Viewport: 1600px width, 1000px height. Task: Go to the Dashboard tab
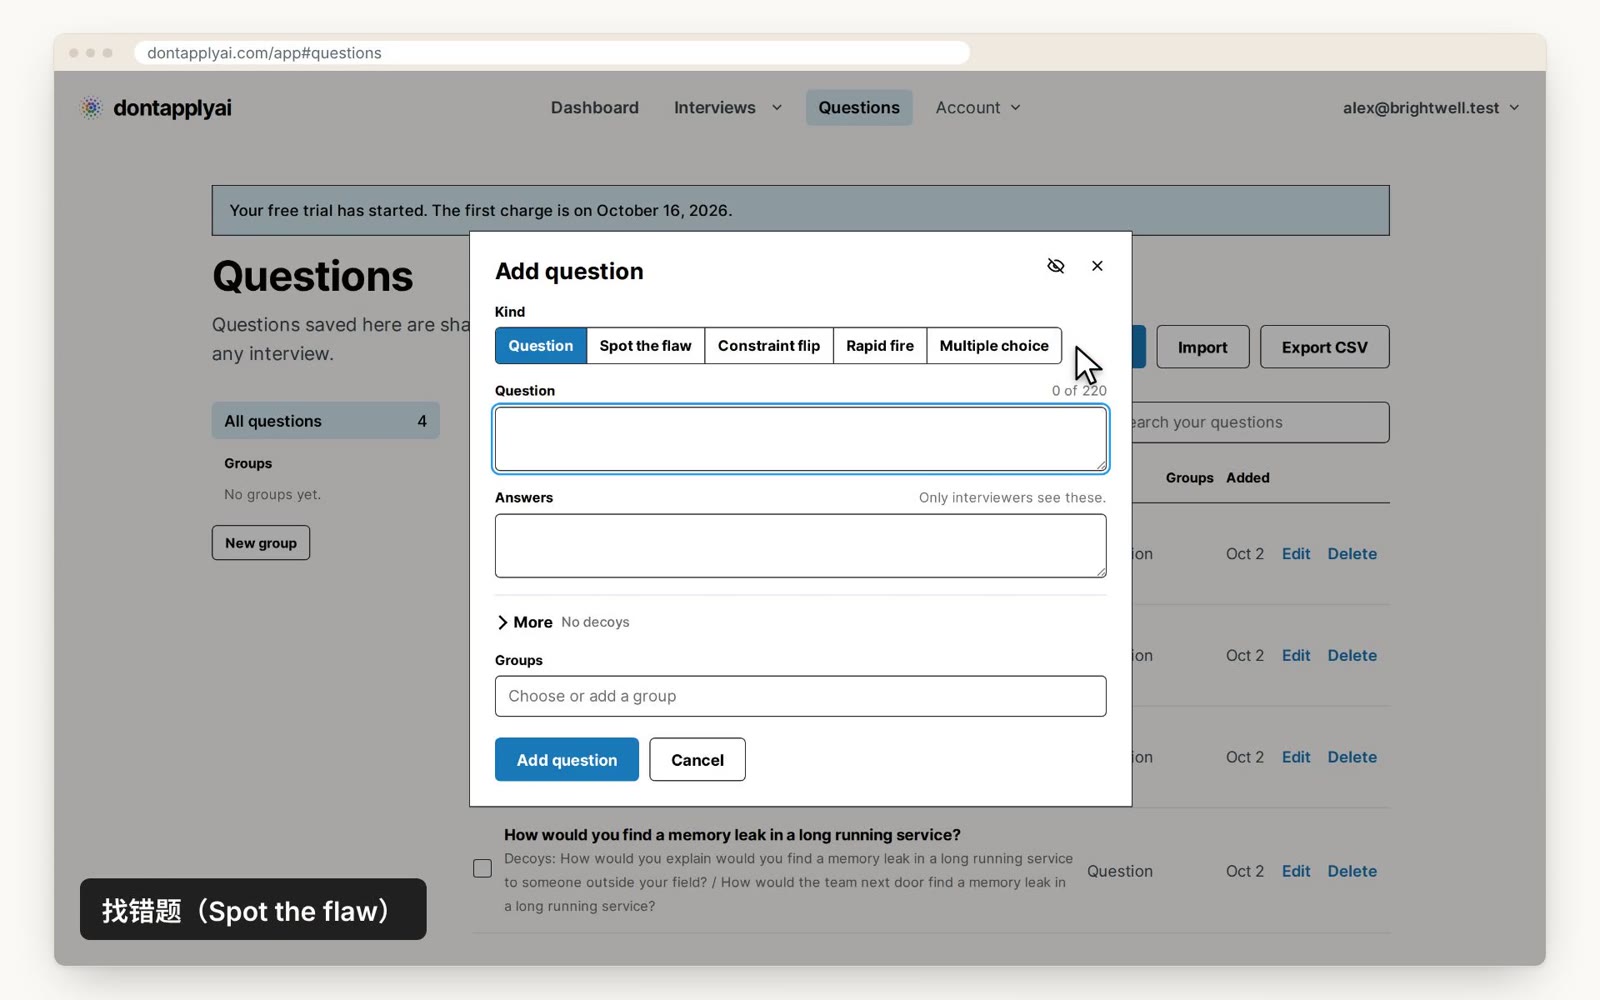point(594,108)
